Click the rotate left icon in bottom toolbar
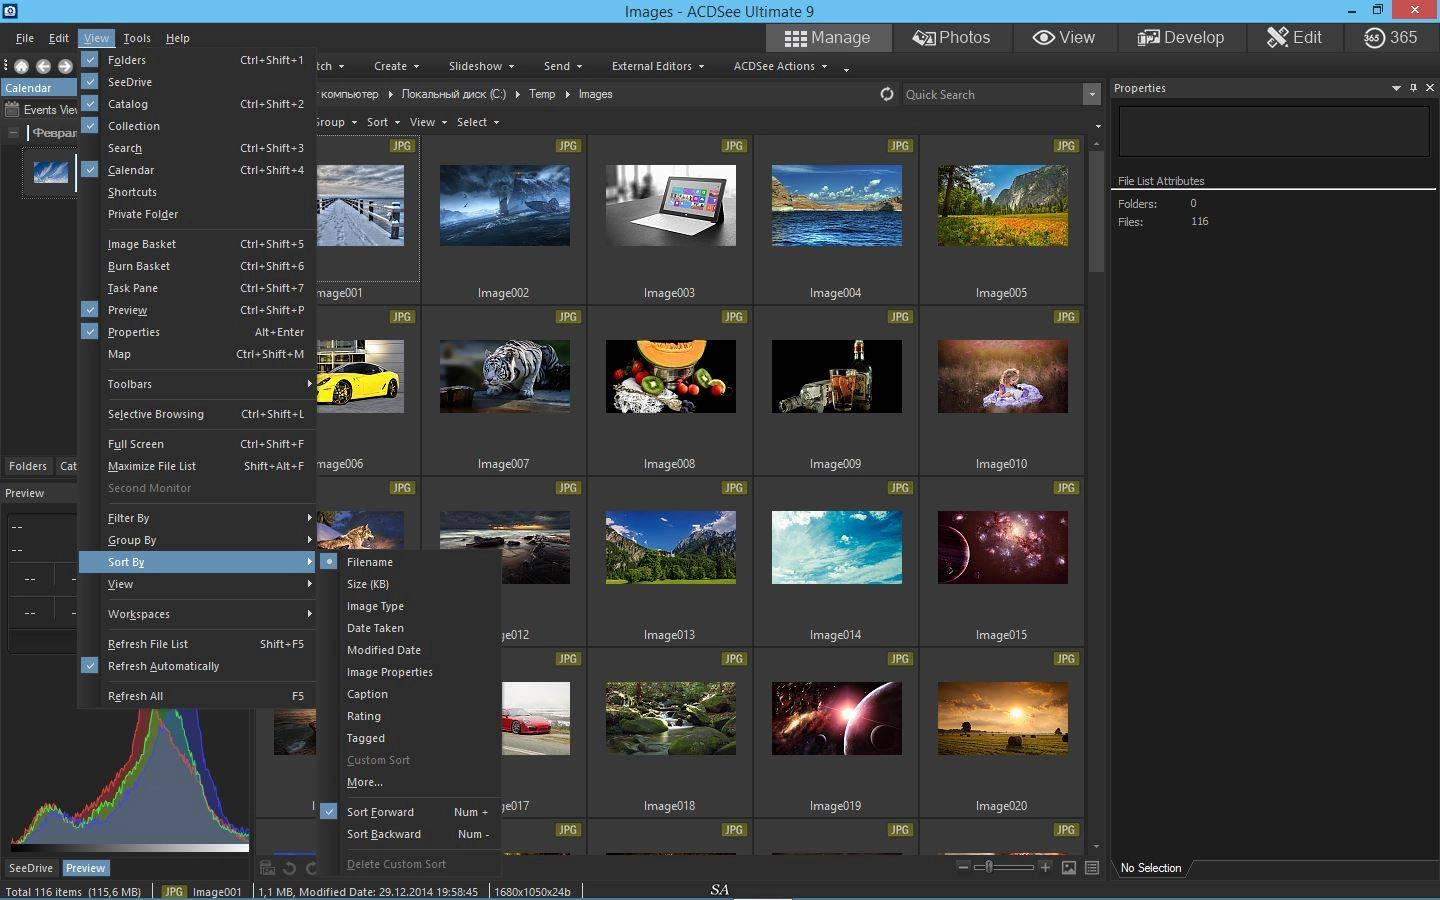Viewport: 1440px width, 900px height. pos(290,868)
